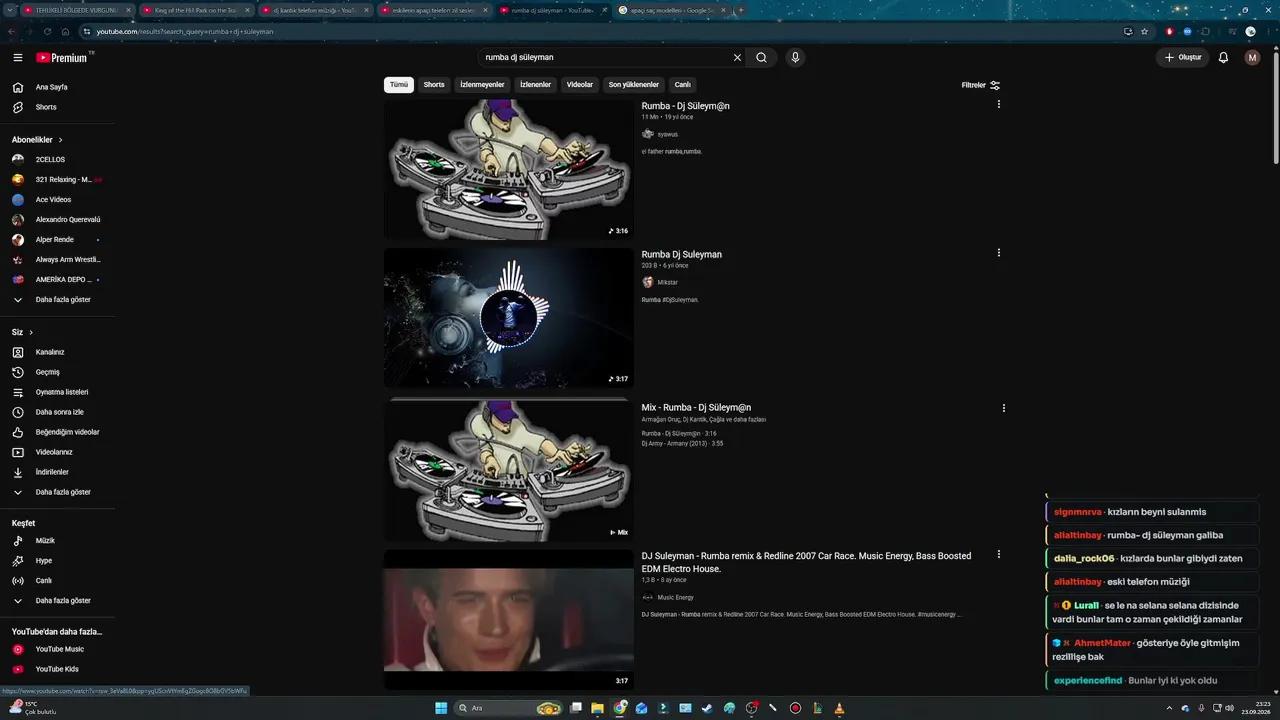The height and width of the screenshot is (720, 1280).
Task: Select the Tümü filter chip
Action: (399, 85)
